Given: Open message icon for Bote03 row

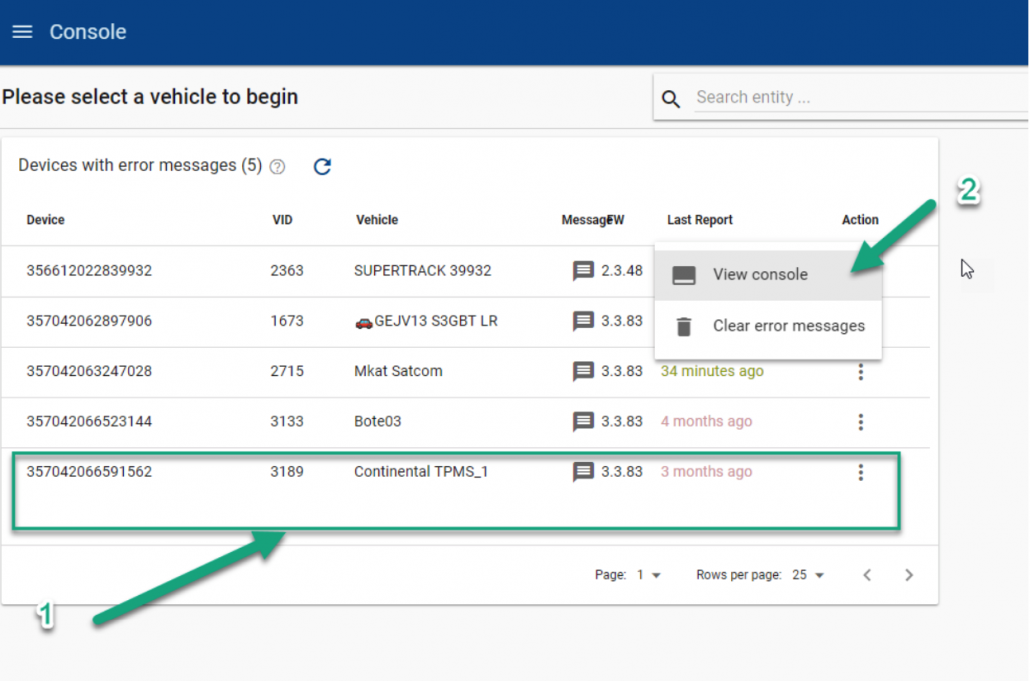Looking at the screenshot, I should [583, 422].
